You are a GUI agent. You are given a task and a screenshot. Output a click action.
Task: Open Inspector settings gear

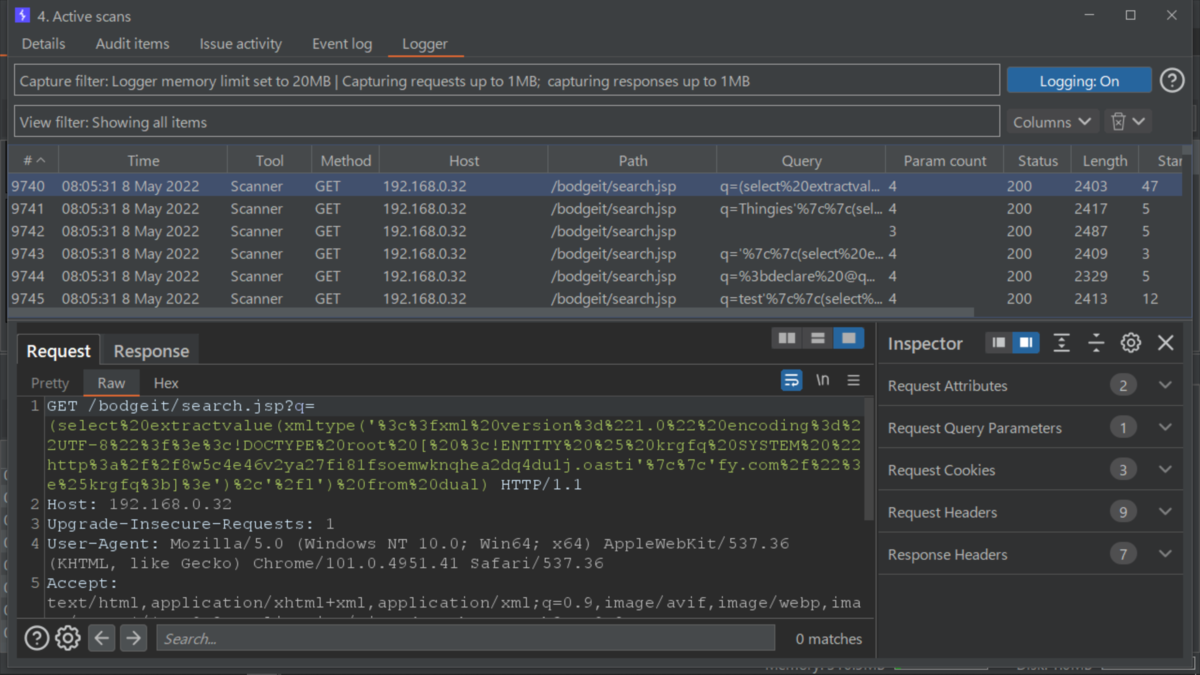[x=1131, y=343]
